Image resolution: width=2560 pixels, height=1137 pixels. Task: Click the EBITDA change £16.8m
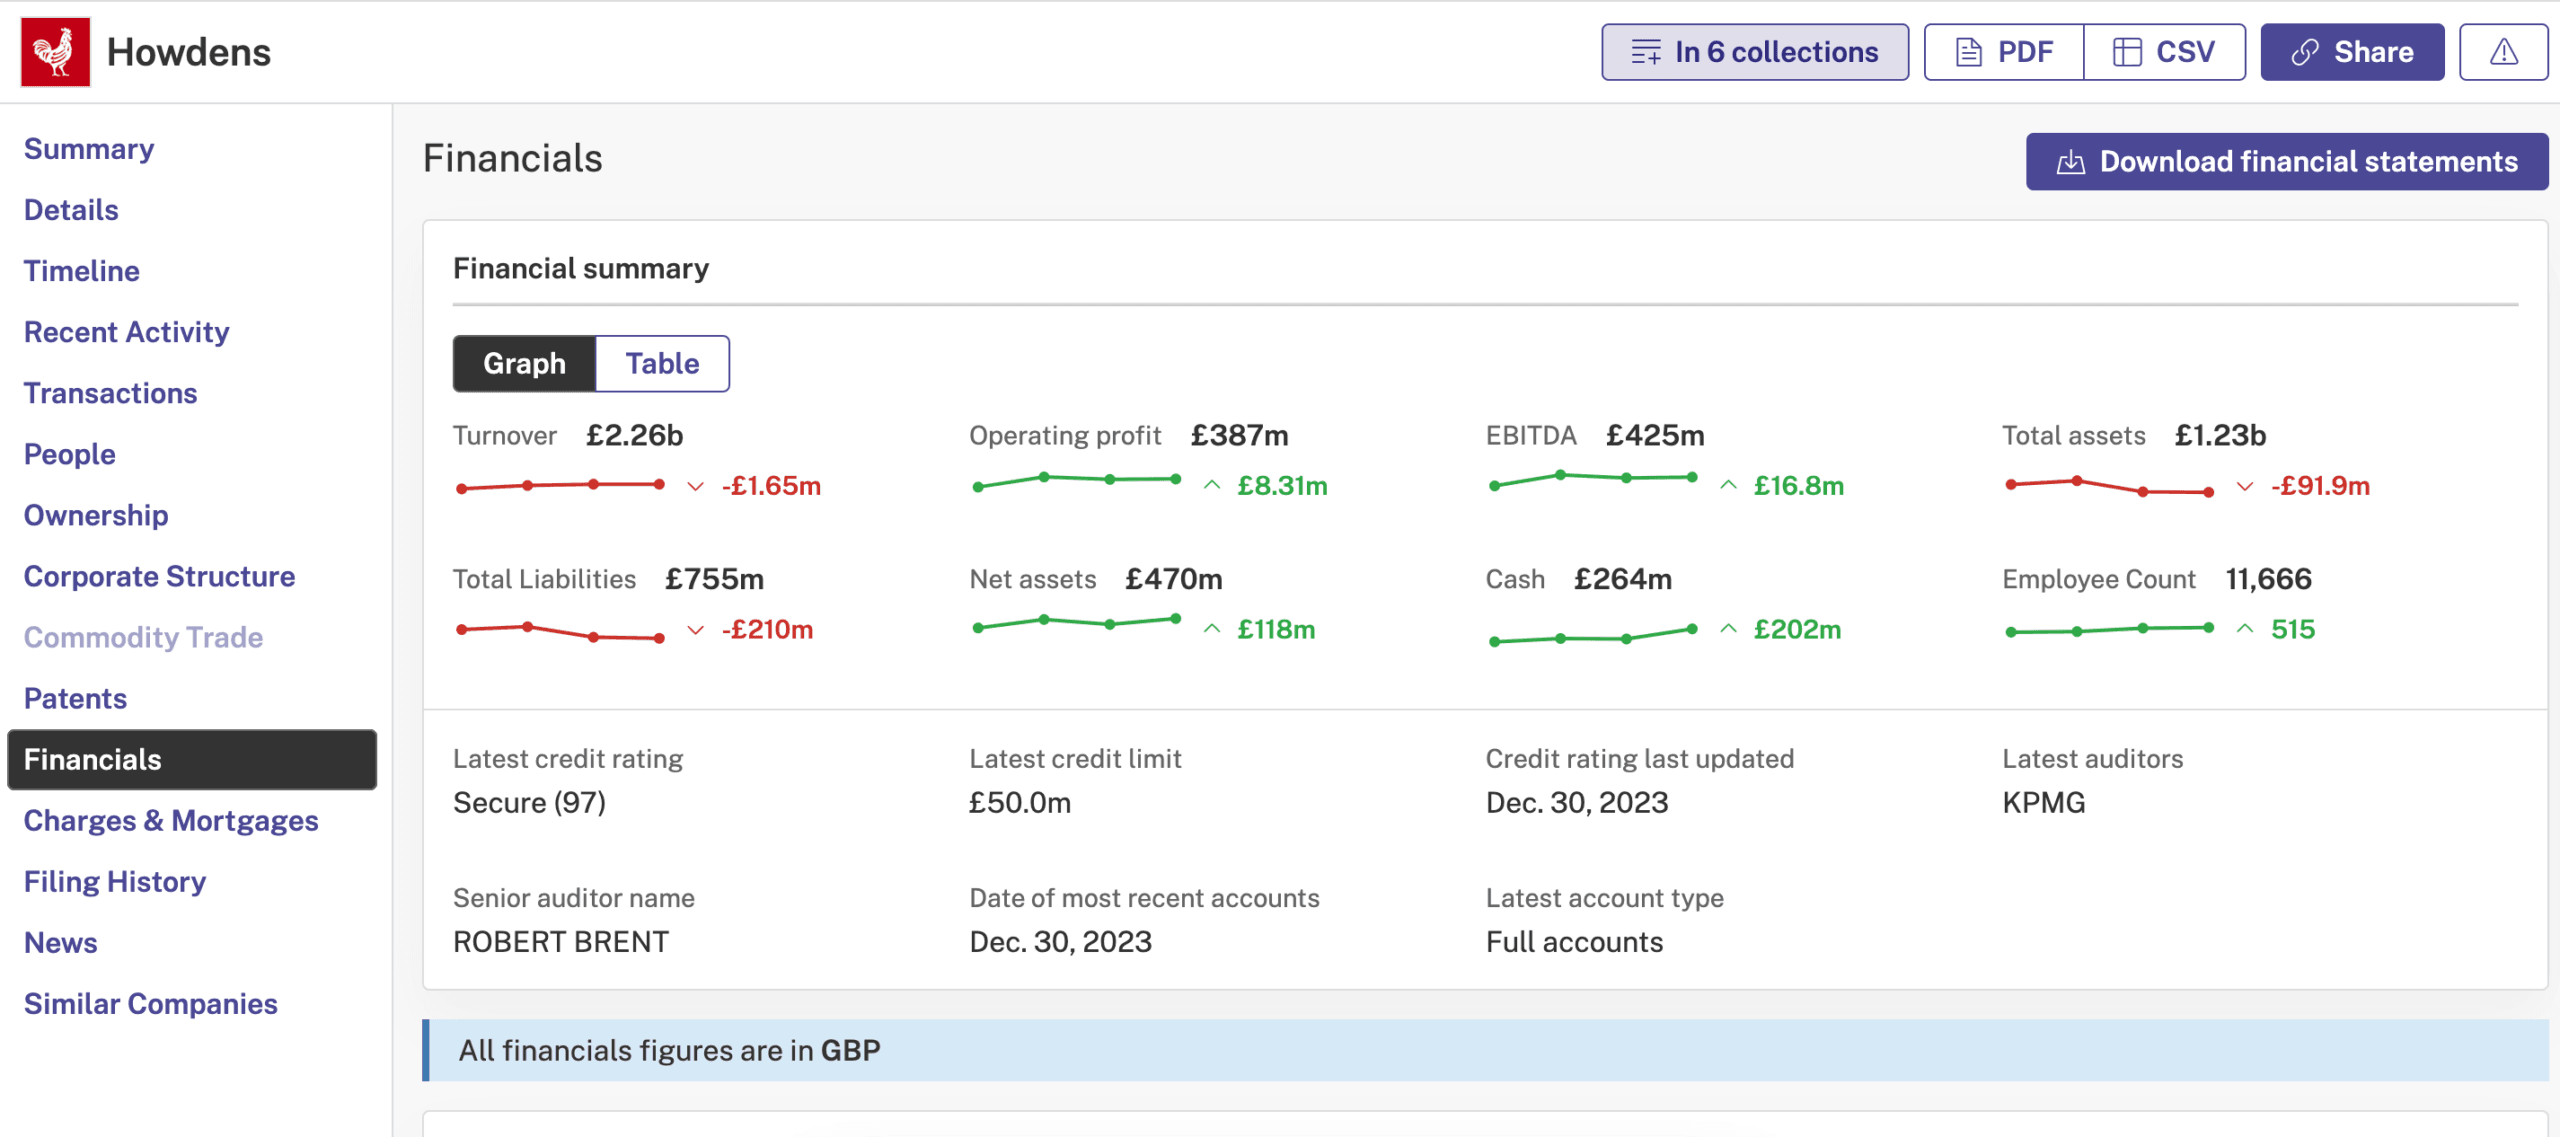pos(1799,486)
